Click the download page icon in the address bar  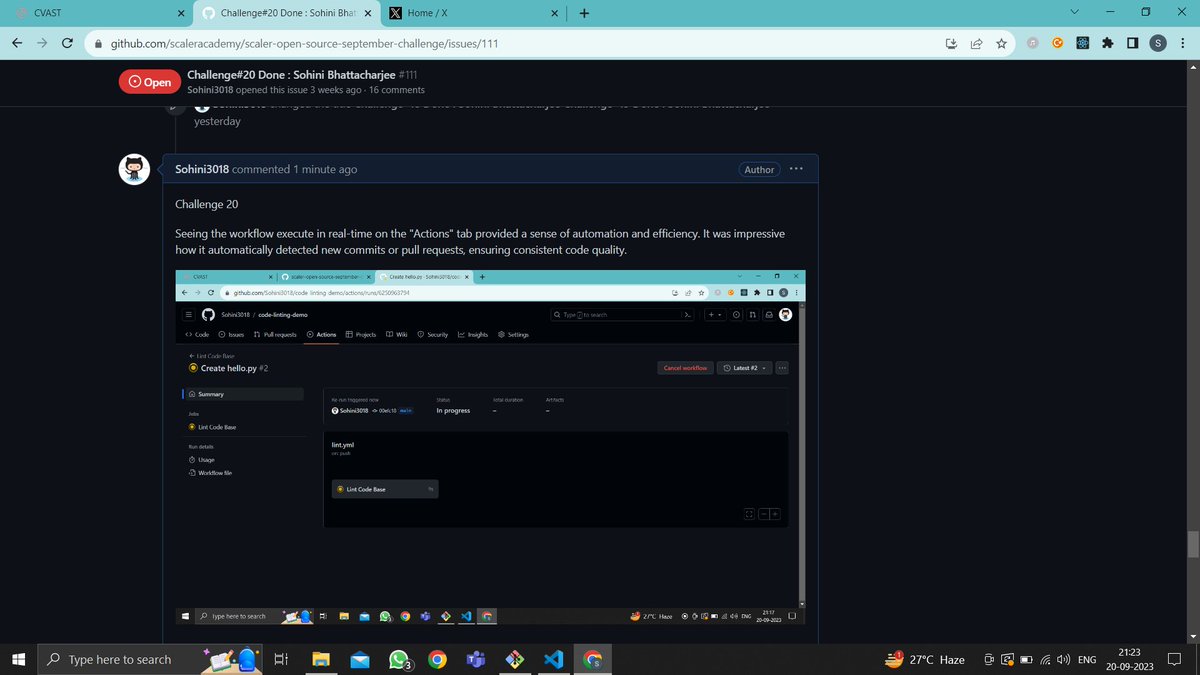coord(950,44)
